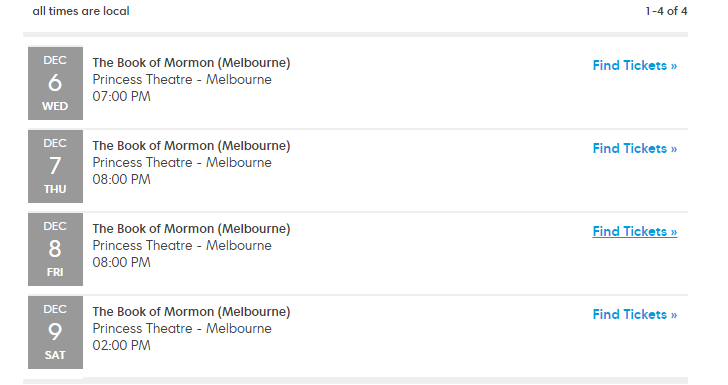Open Find Tickets for Saturday Dec 9

635,314
